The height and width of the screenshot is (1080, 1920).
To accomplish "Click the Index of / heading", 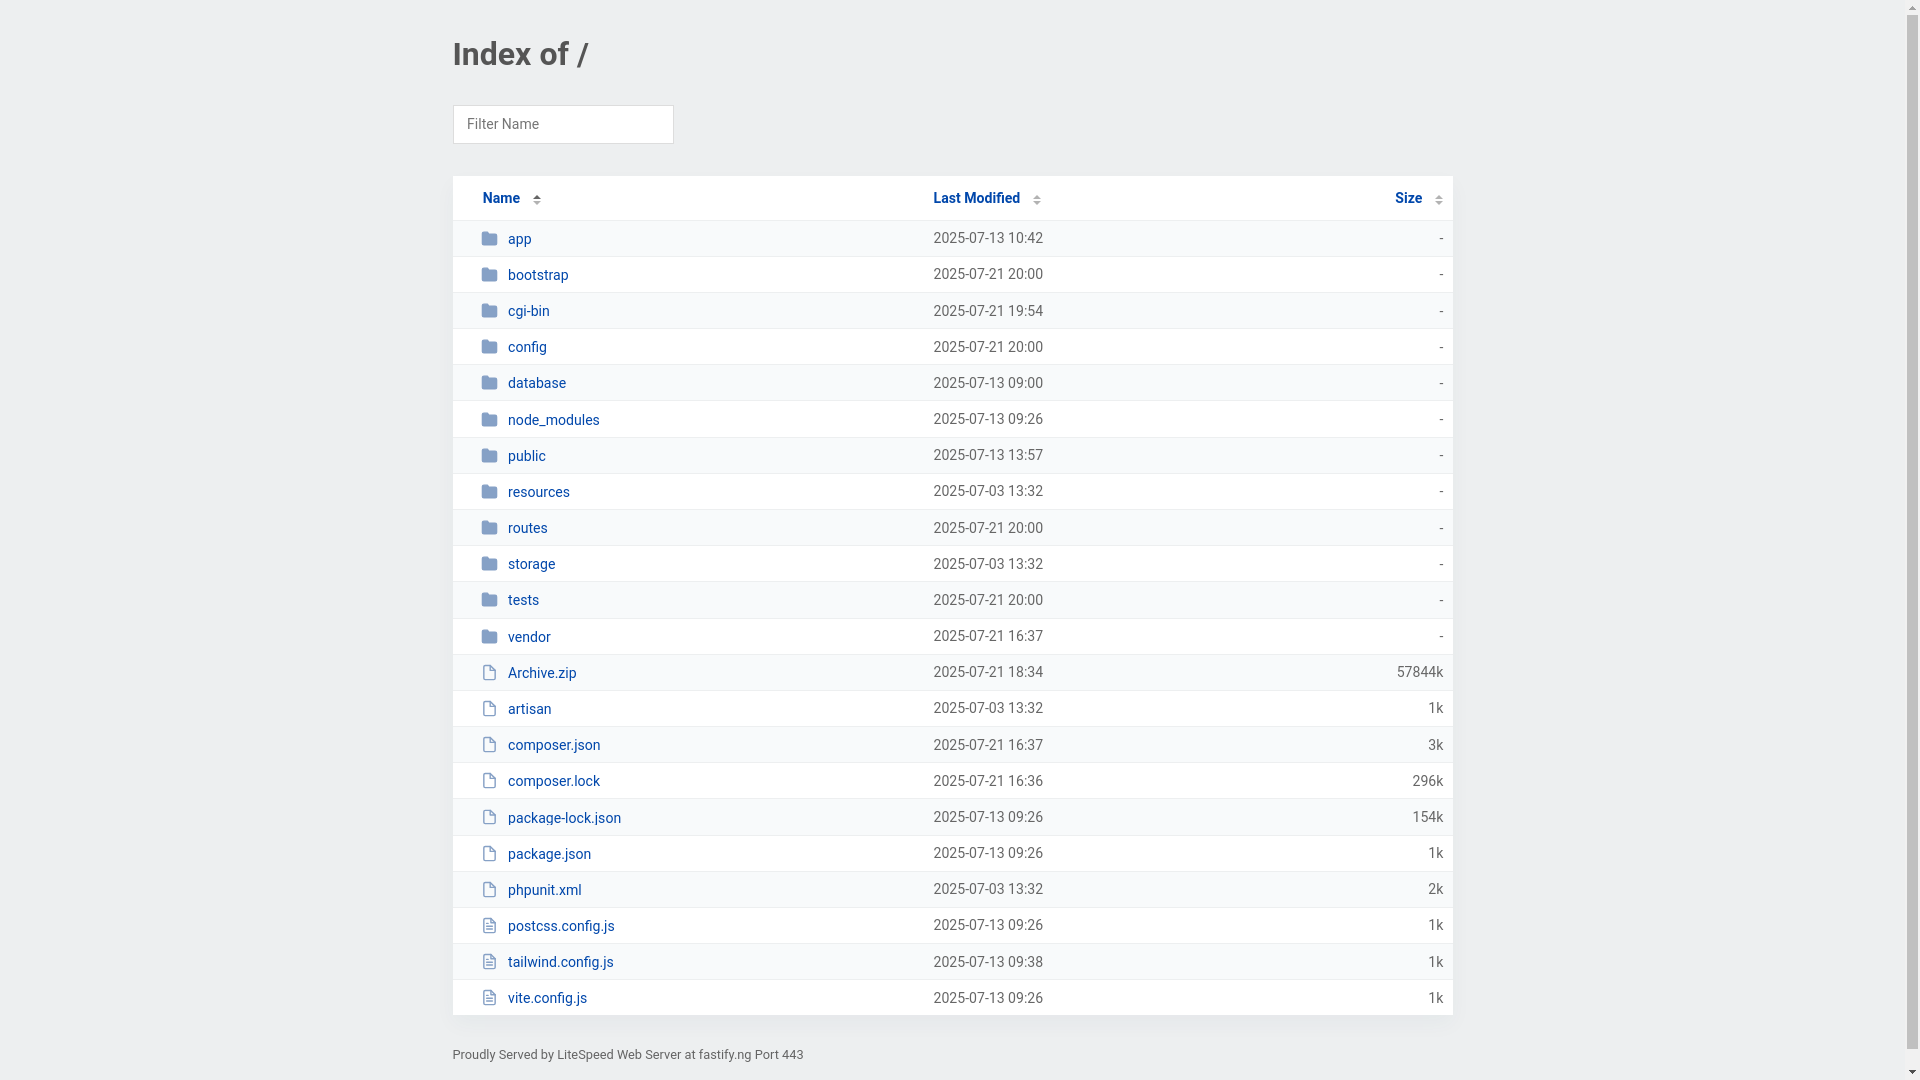I will (x=520, y=54).
